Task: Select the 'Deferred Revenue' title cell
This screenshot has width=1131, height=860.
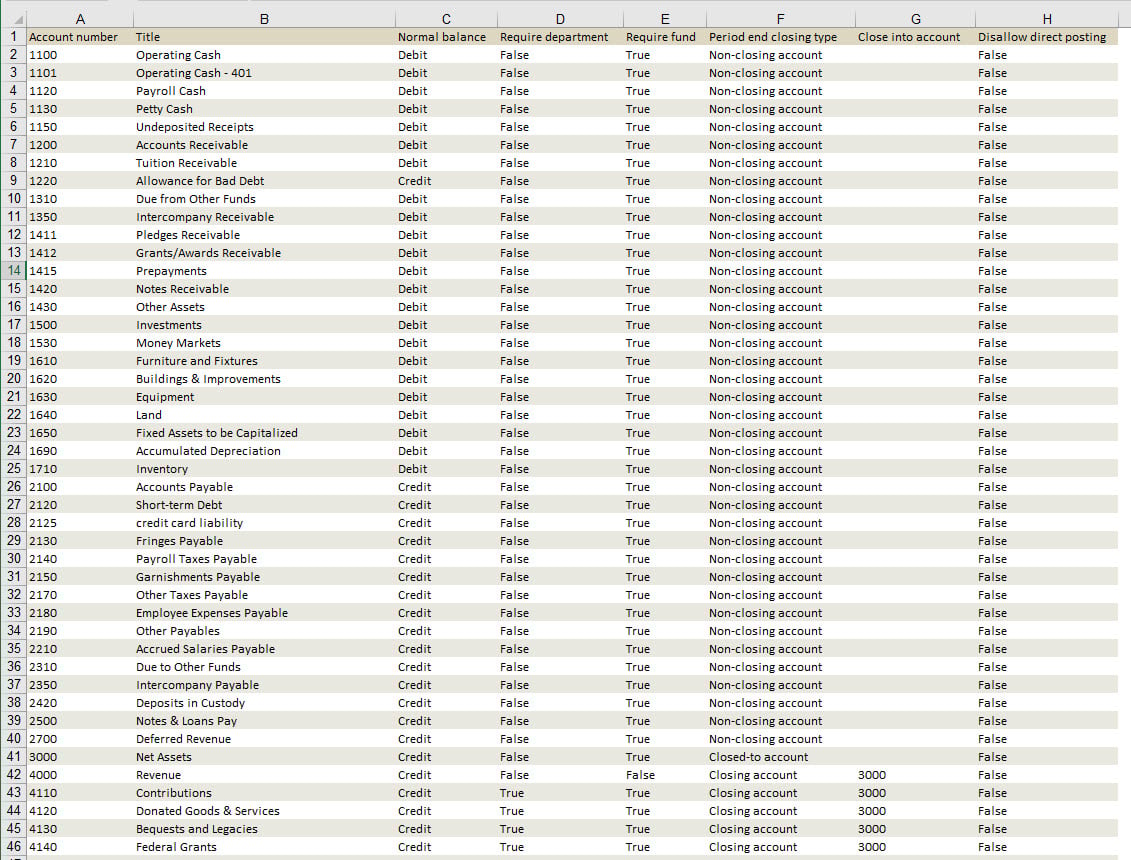Action: click(183, 739)
